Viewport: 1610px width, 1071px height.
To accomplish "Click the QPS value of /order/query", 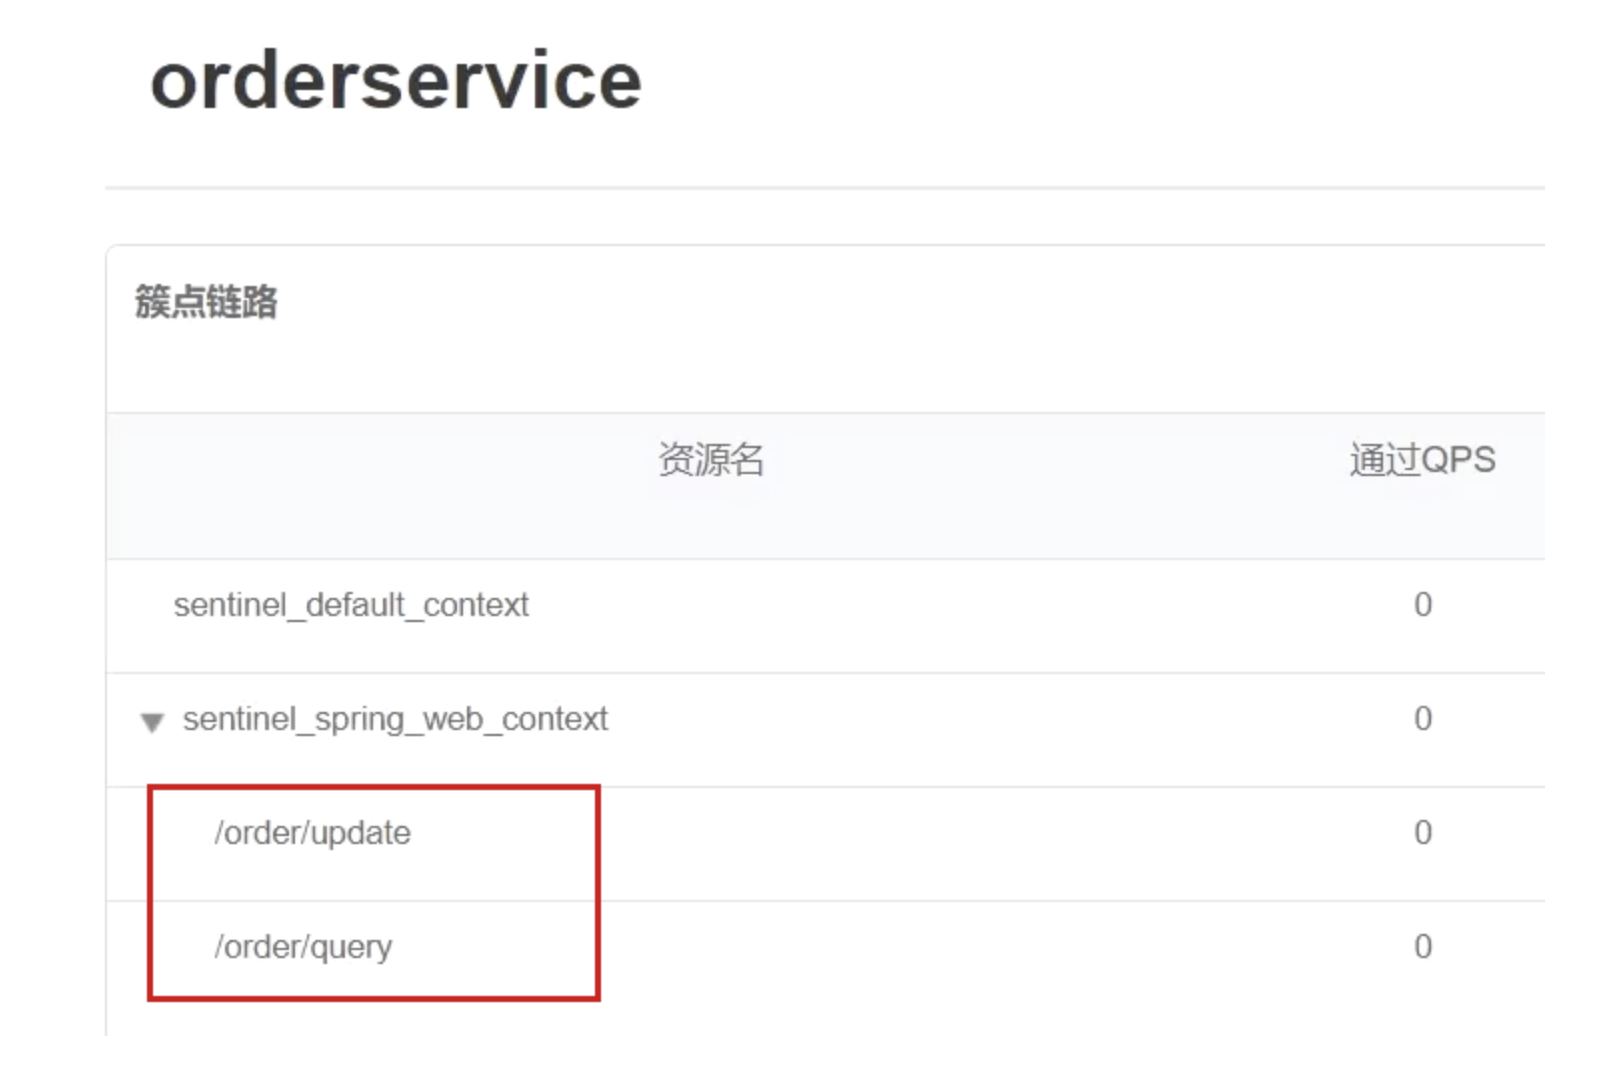I will [1423, 947].
